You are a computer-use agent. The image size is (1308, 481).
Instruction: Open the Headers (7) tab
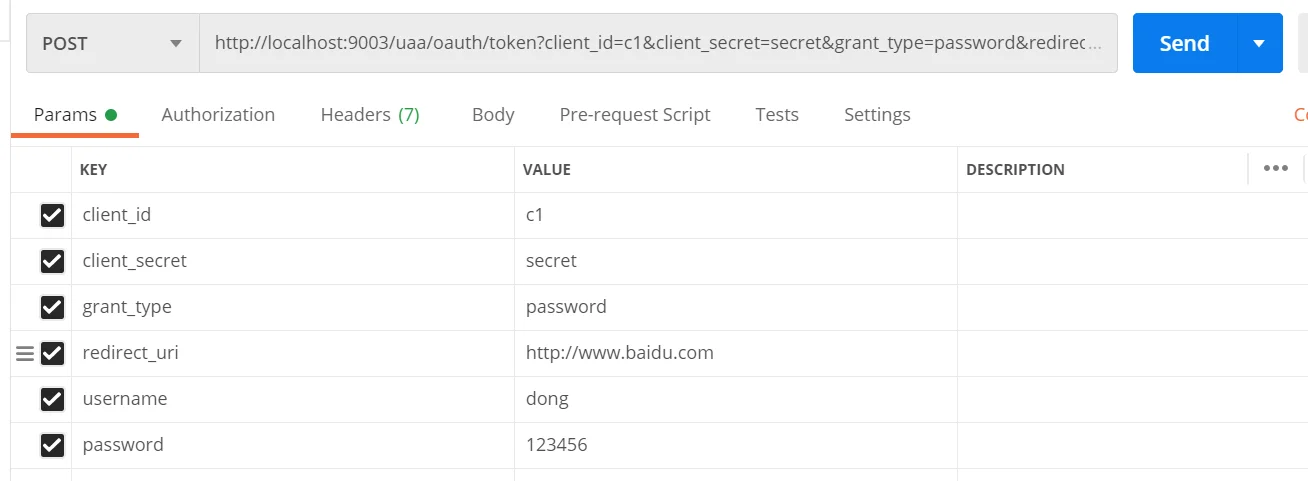tap(369, 115)
